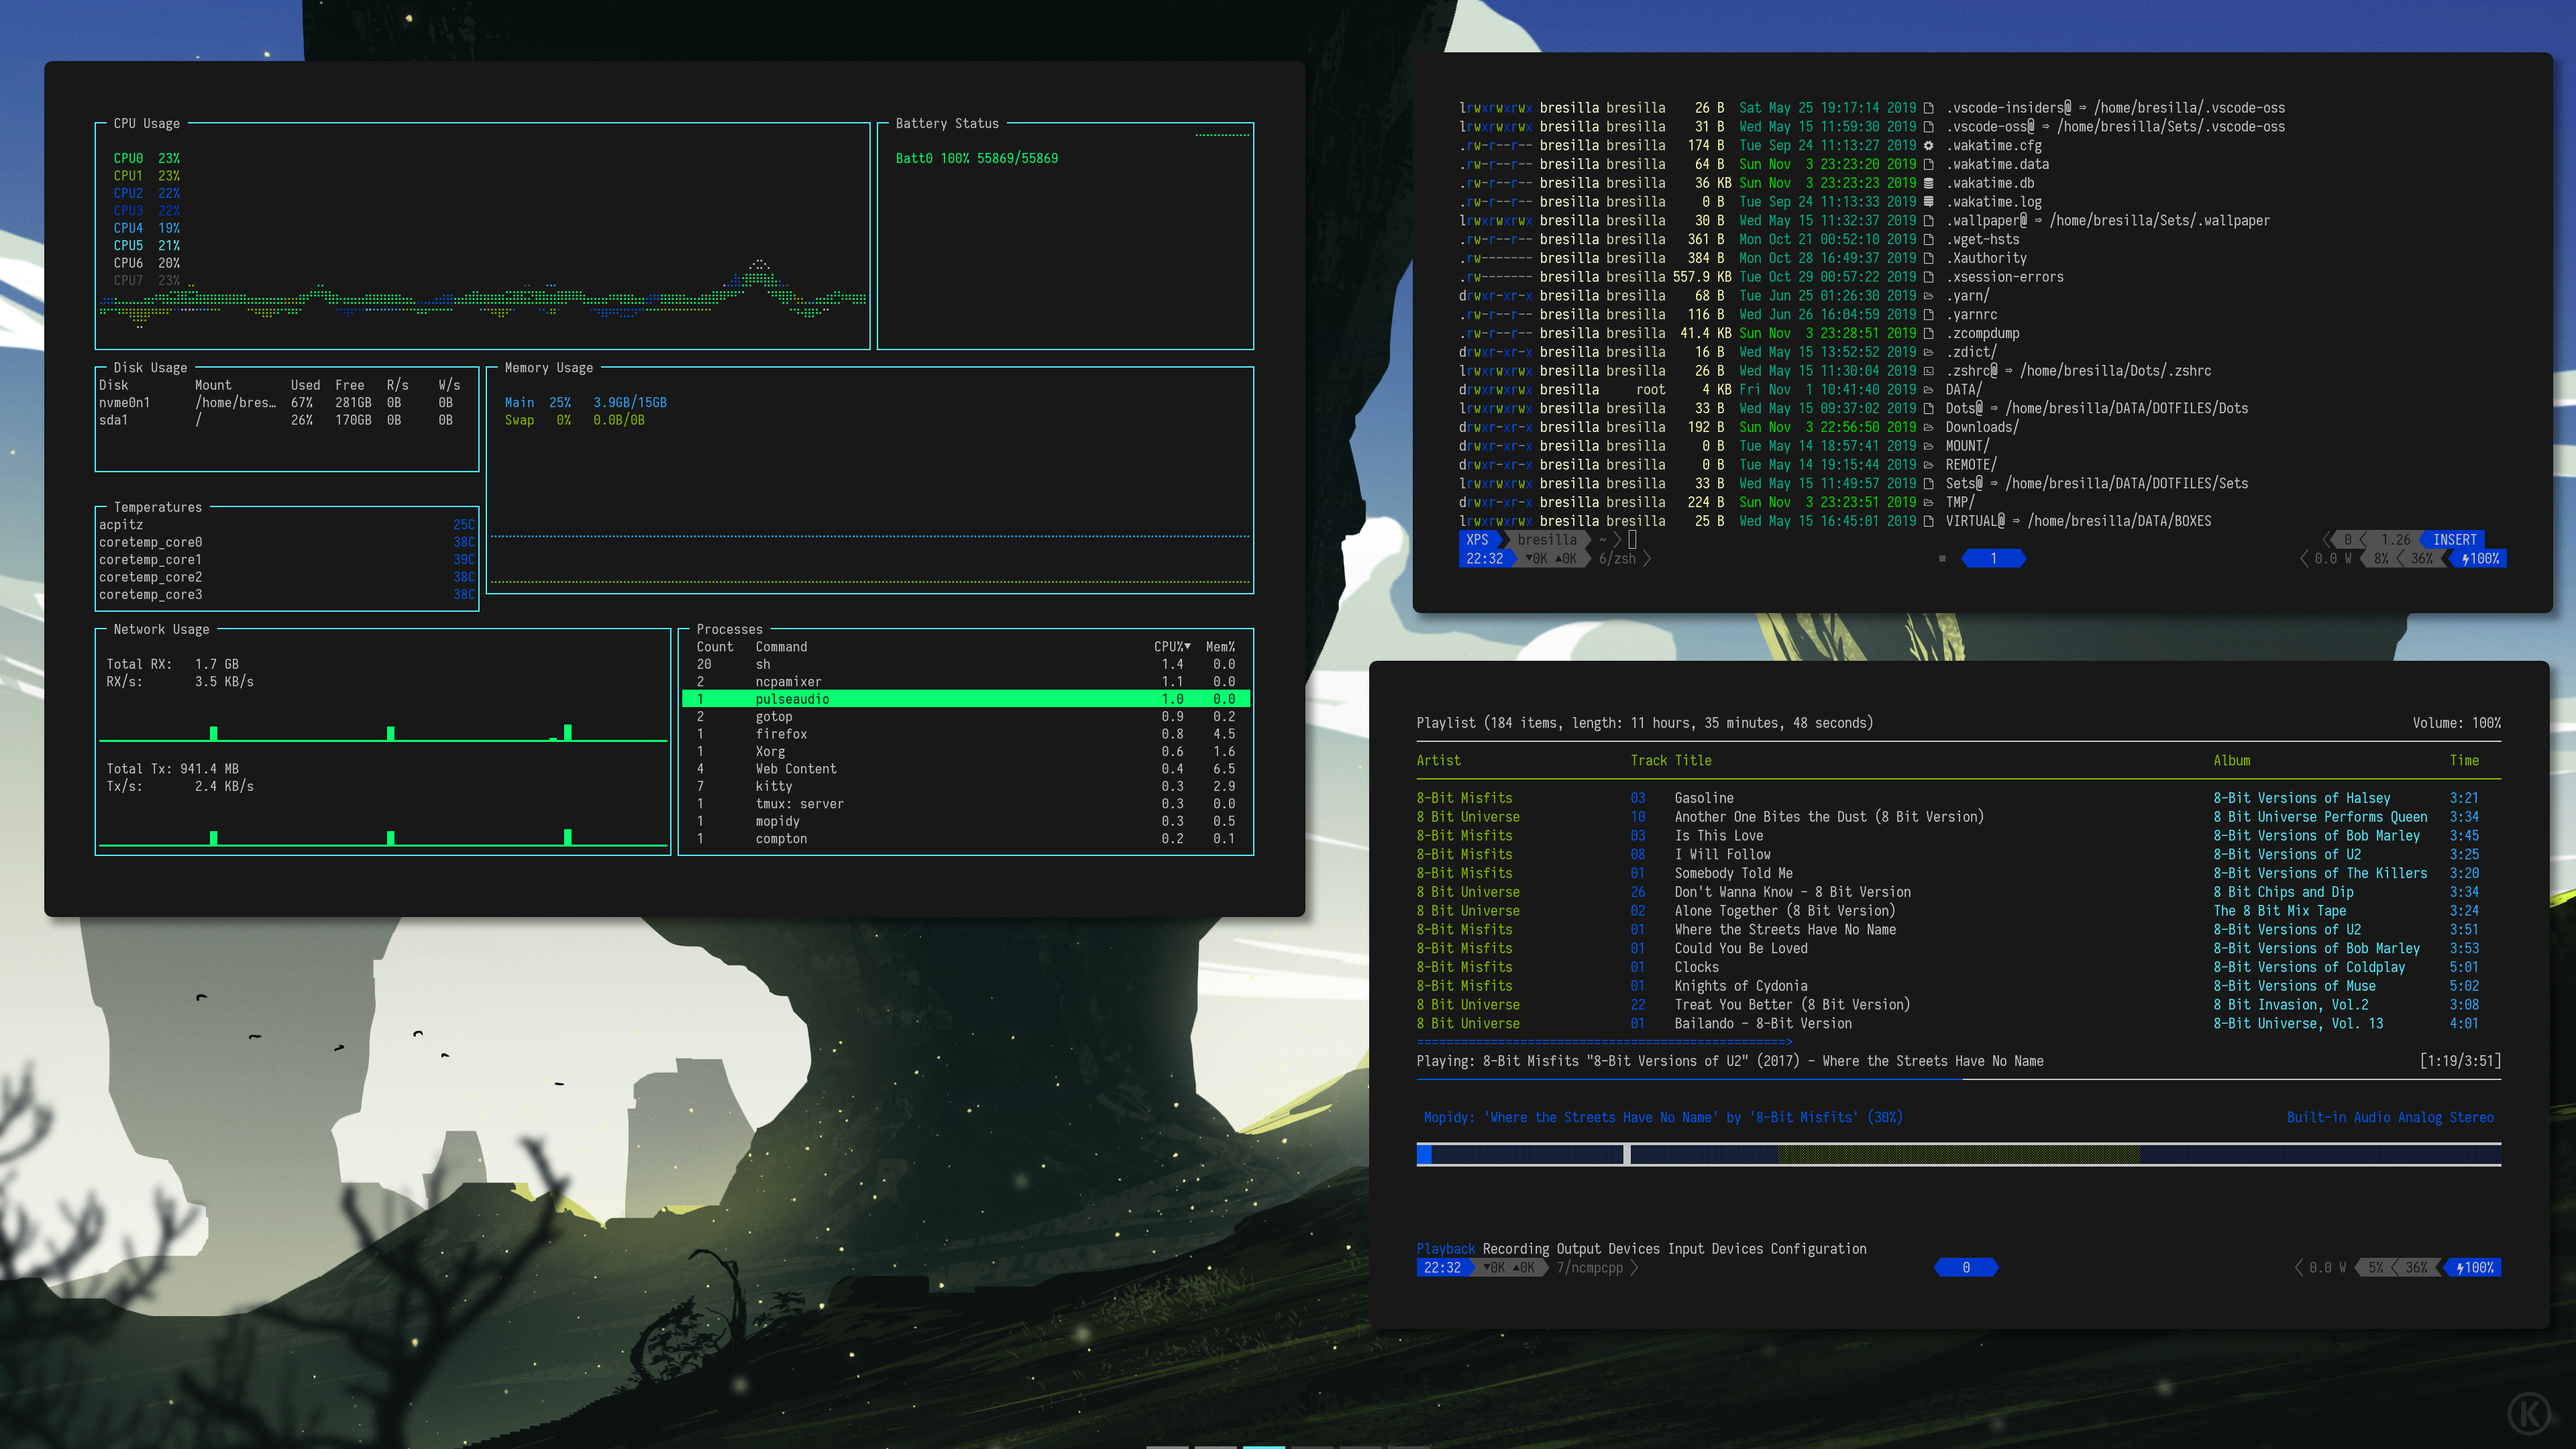
Task: Click the file icon beside .zcompdump
Action: click(x=1928, y=334)
